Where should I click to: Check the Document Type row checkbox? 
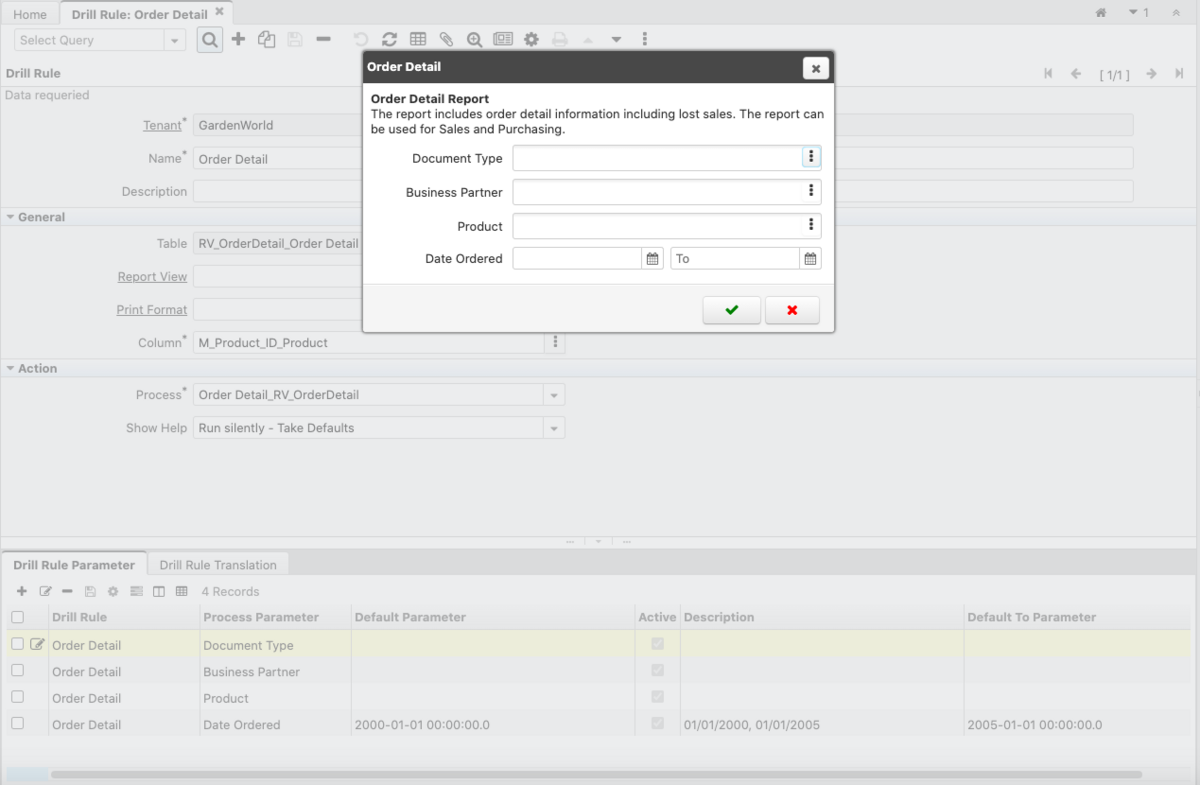[17, 645]
